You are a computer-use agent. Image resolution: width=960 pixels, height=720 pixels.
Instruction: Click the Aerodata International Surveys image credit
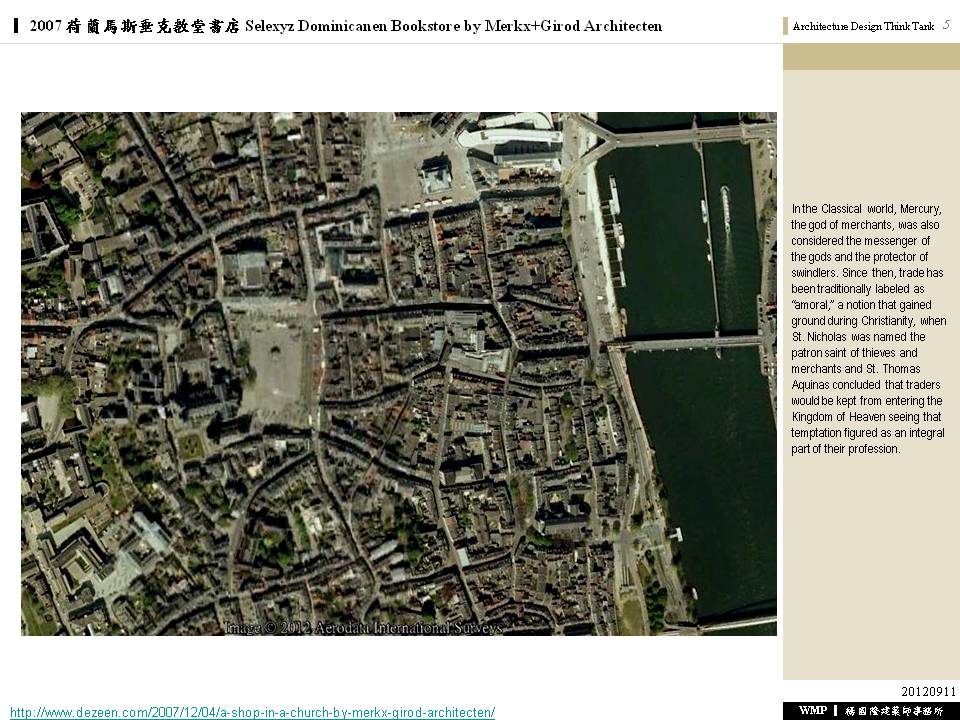[364, 628]
